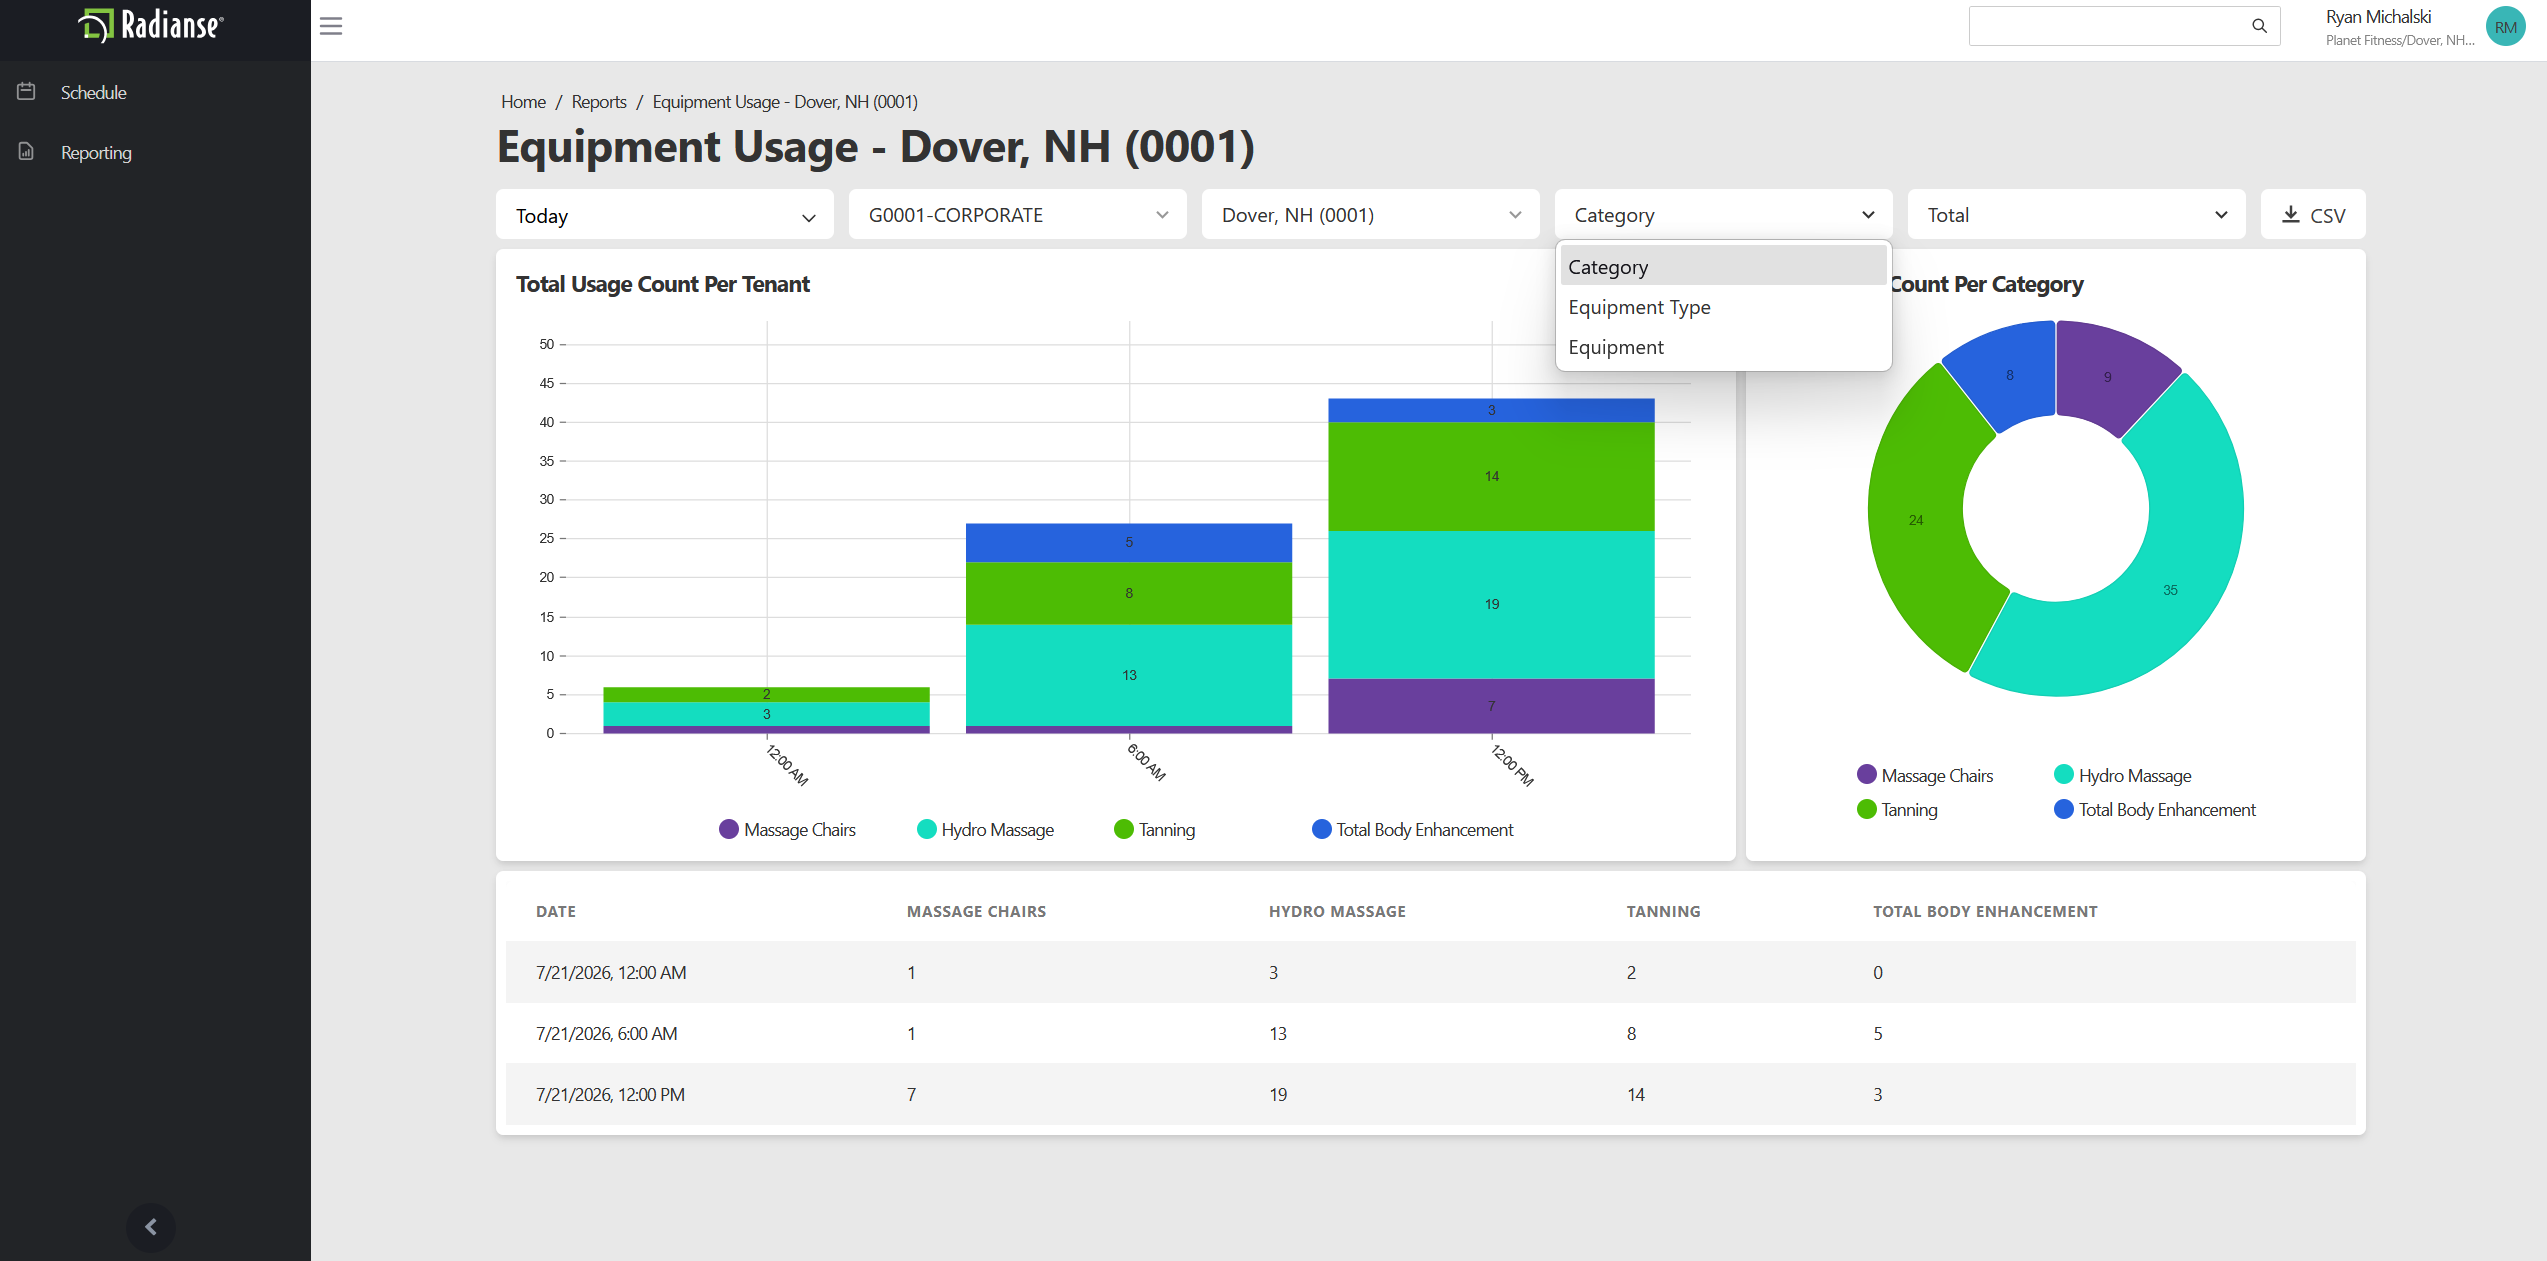This screenshot has width=2547, height=1261.
Task: Click the Radianse logo
Action: (x=151, y=25)
